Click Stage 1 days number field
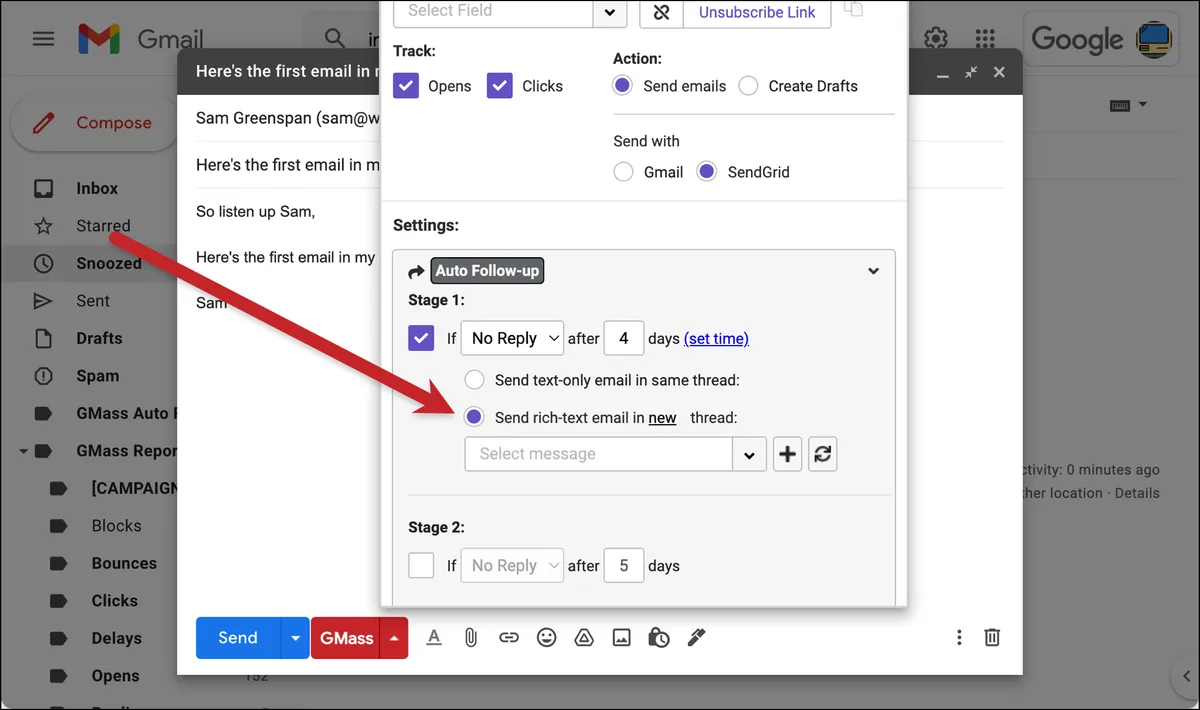1200x710 pixels. (624, 338)
